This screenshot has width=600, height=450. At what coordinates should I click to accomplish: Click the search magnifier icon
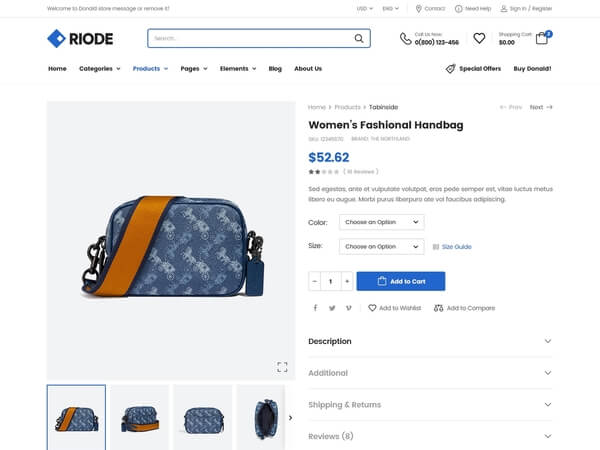pyautogui.click(x=359, y=38)
